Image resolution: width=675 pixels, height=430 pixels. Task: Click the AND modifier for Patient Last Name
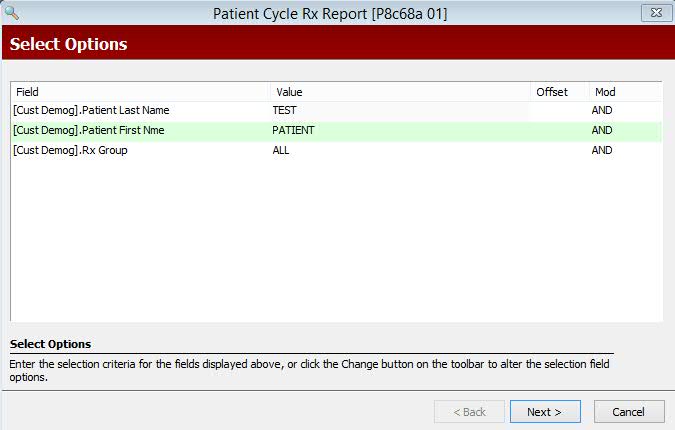(x=601, y=111)
